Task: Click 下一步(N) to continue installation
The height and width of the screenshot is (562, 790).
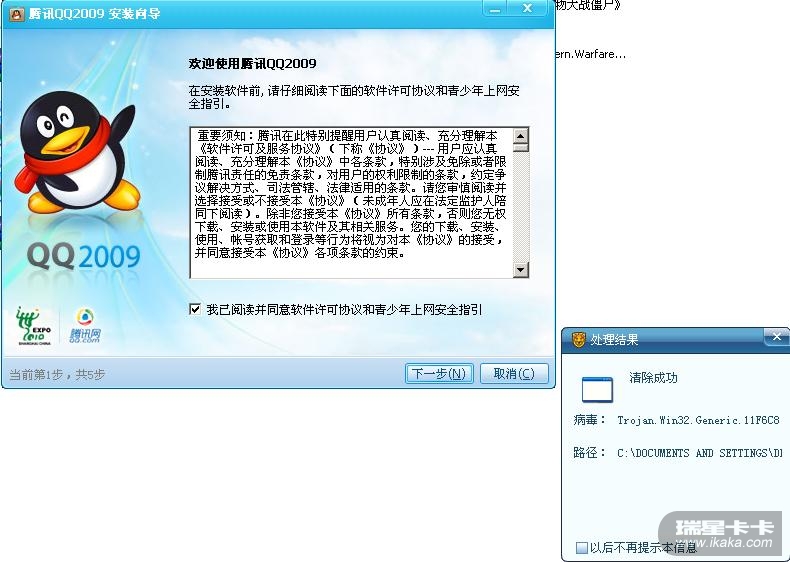Action: coord(439,373)
